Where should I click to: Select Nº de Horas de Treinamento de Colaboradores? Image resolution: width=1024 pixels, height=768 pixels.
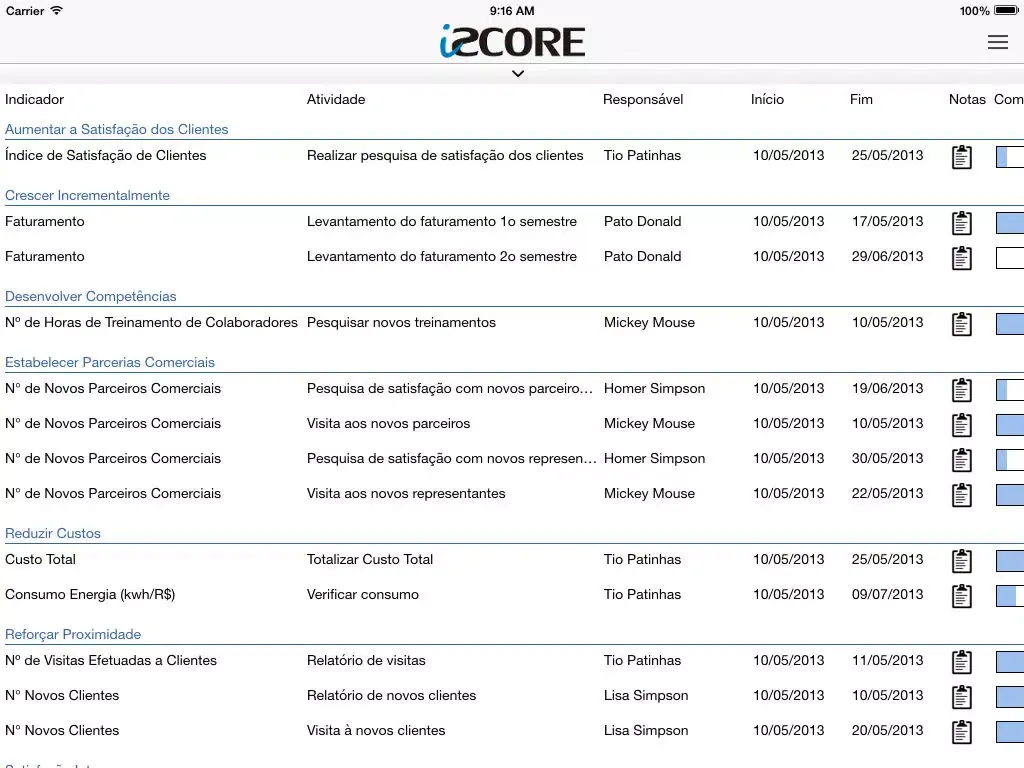[152, 323]
